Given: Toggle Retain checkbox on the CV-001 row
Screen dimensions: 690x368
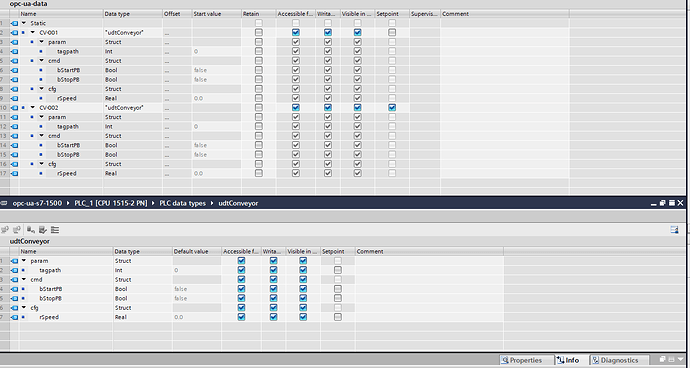Looking at the screenshot, I should pos(259,33).
